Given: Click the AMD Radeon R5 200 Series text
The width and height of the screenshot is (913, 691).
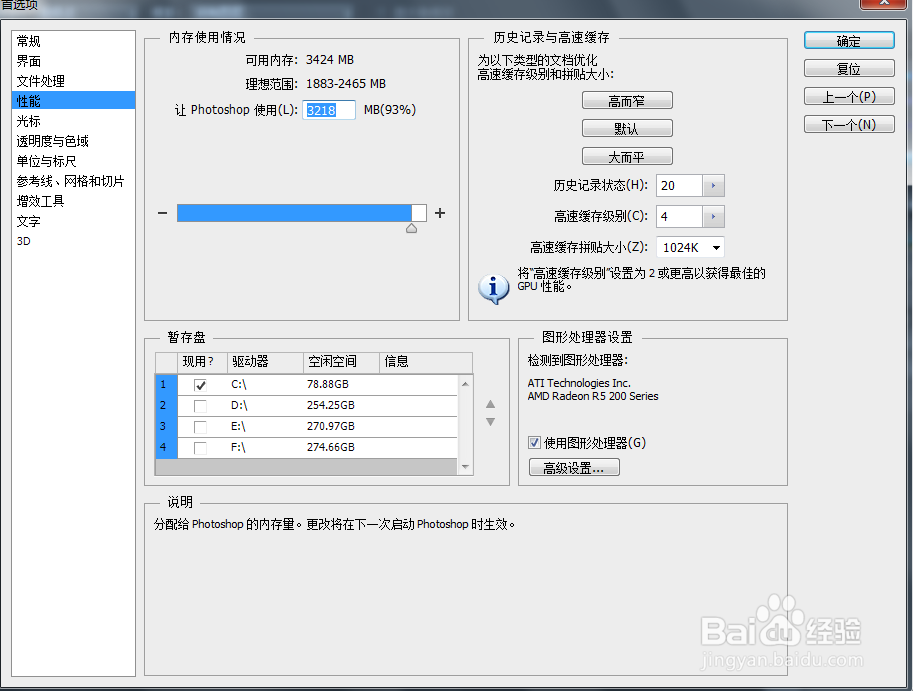Looking at the screenshot, I should click(x=593, y=396).
